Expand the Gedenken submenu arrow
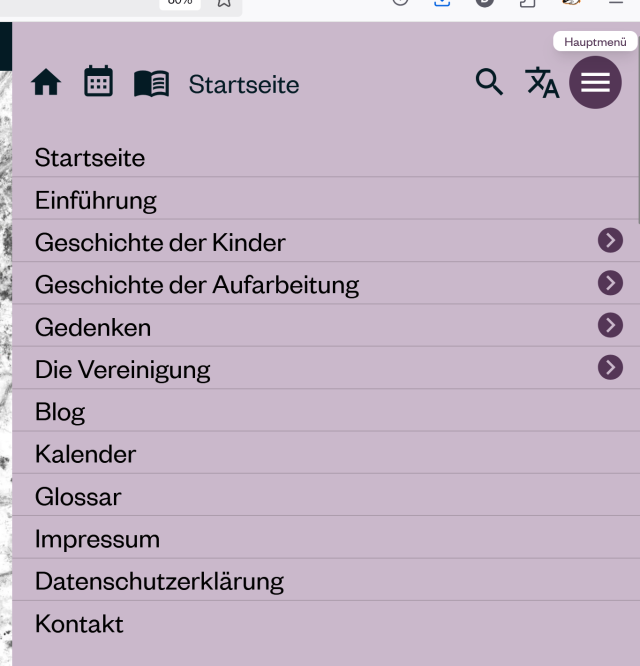Image resolution: width=640 pixels, height=666 pixels. point(610,325)
